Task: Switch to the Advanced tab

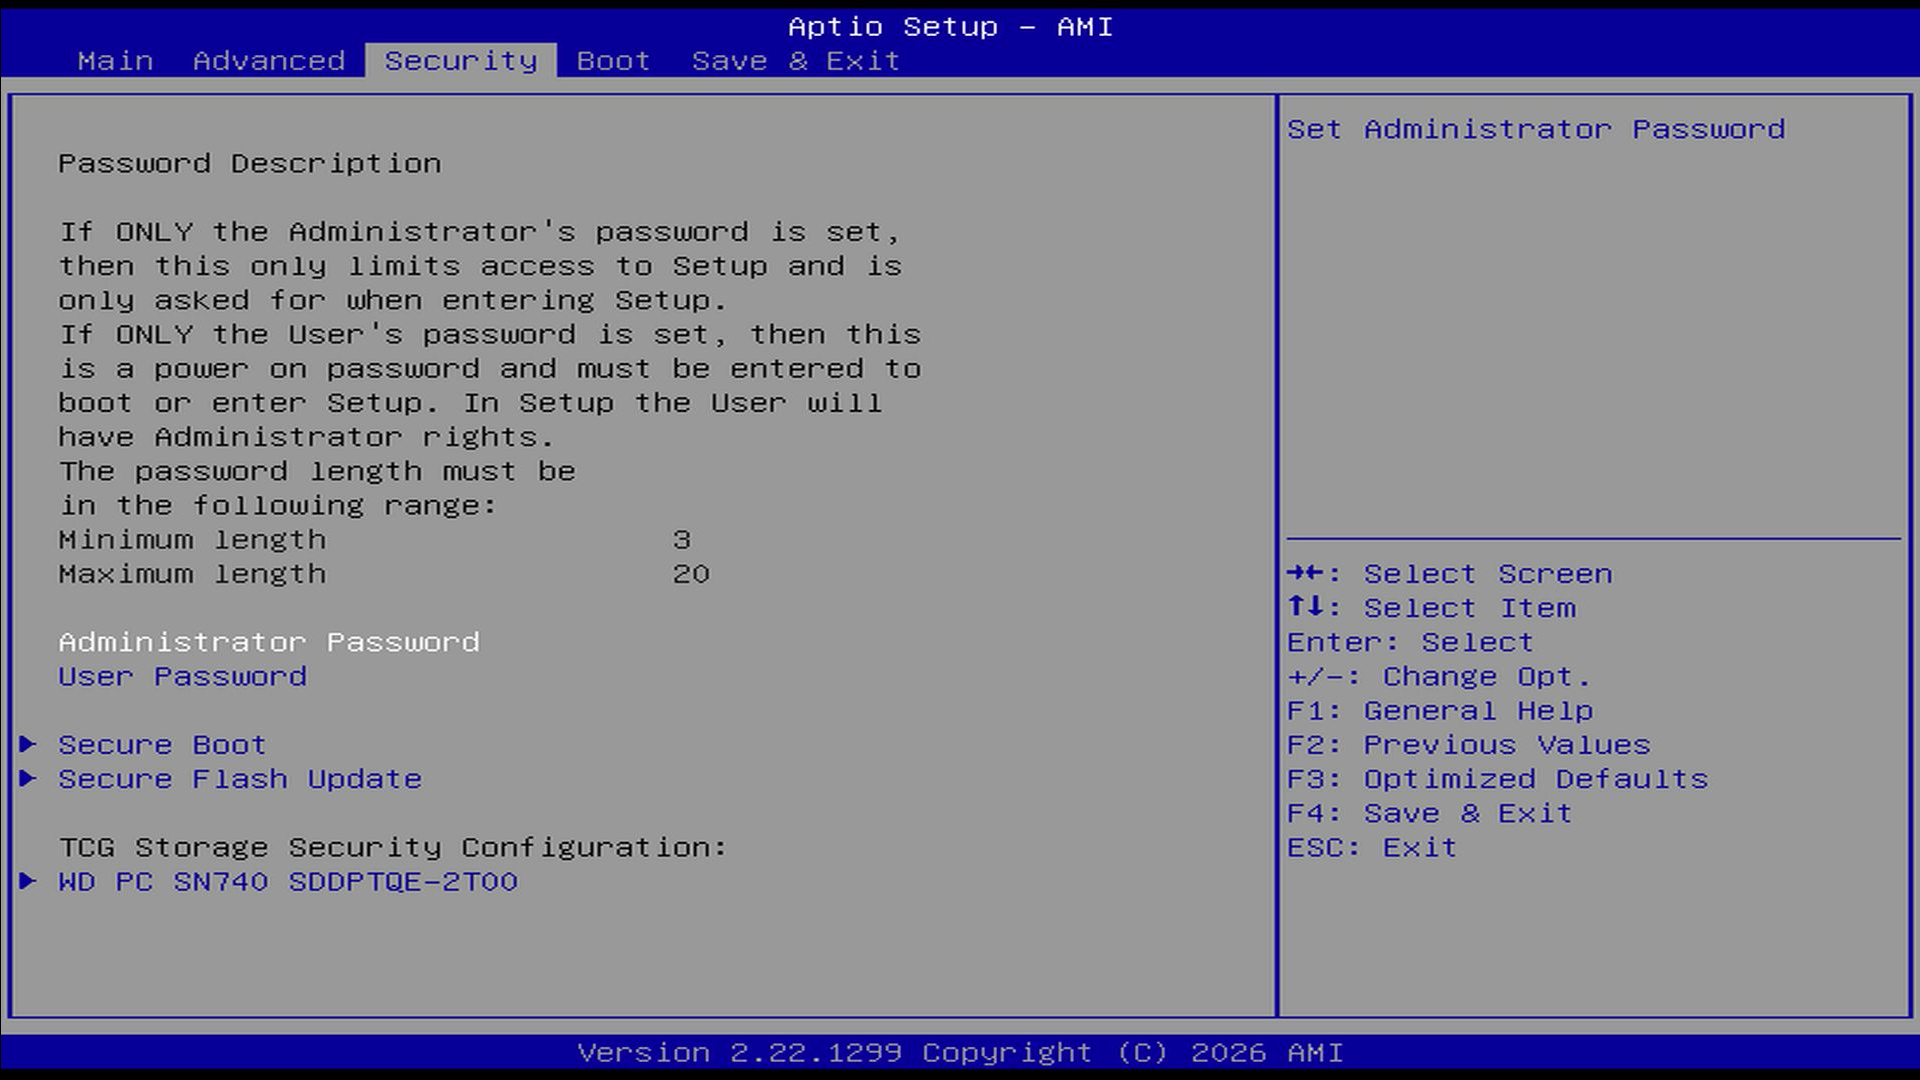Action: 268,61
